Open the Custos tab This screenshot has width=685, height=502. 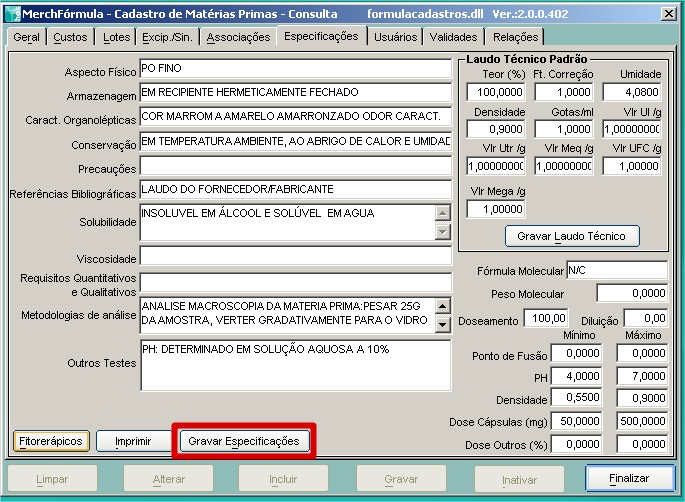pyautogui.click(x=70, y=37)
